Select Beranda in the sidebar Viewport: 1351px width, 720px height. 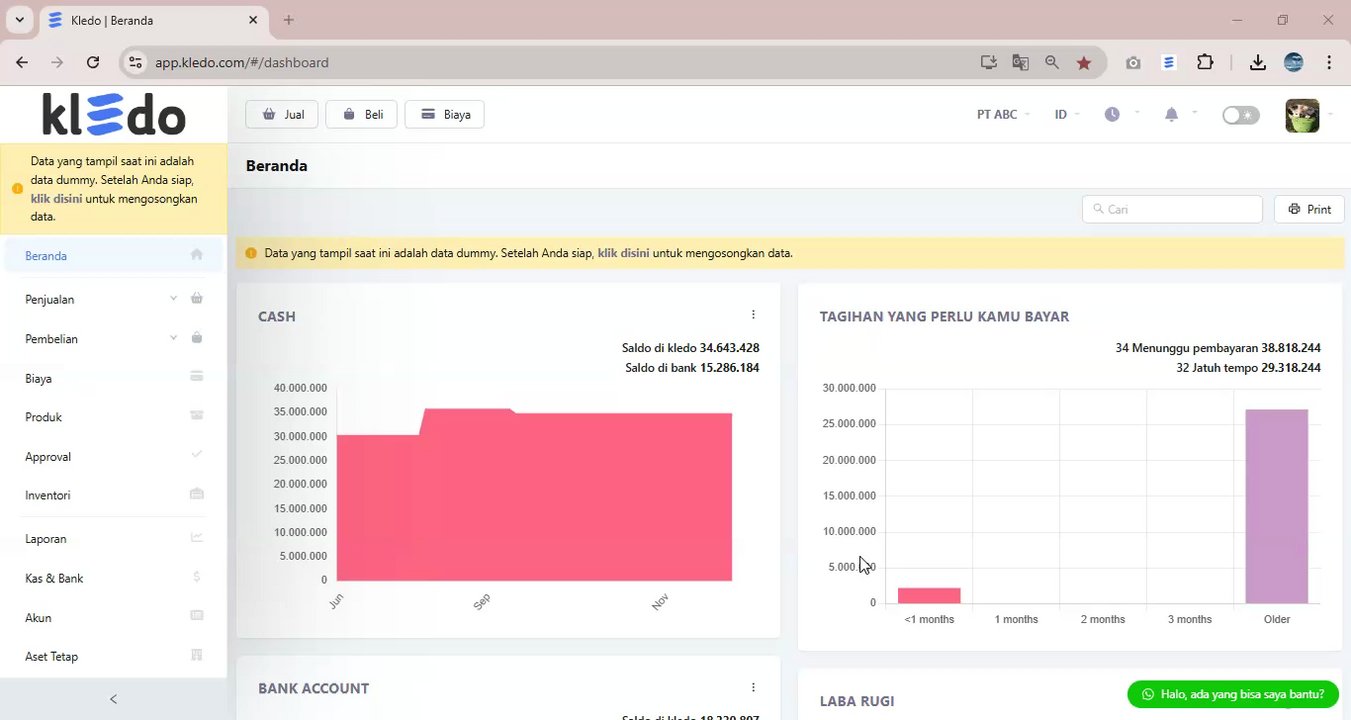[x=113, y=255]
